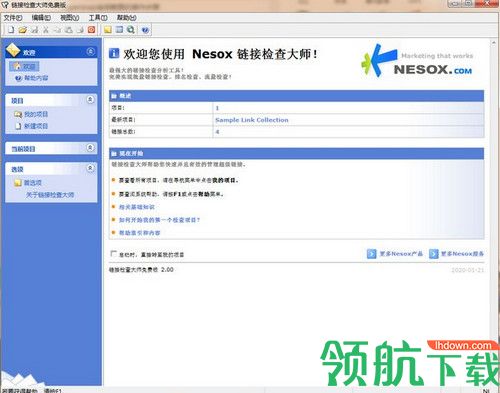Open the 文件 menu
This screenshot has height=393, width=500.
[13, 18]
